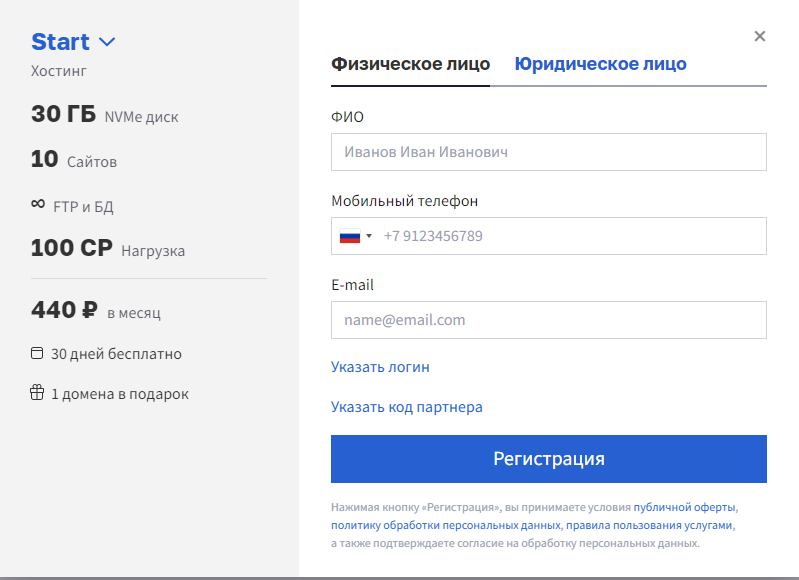
Task: Open политику обработки персональных данных link
Action: pos(446,525)
